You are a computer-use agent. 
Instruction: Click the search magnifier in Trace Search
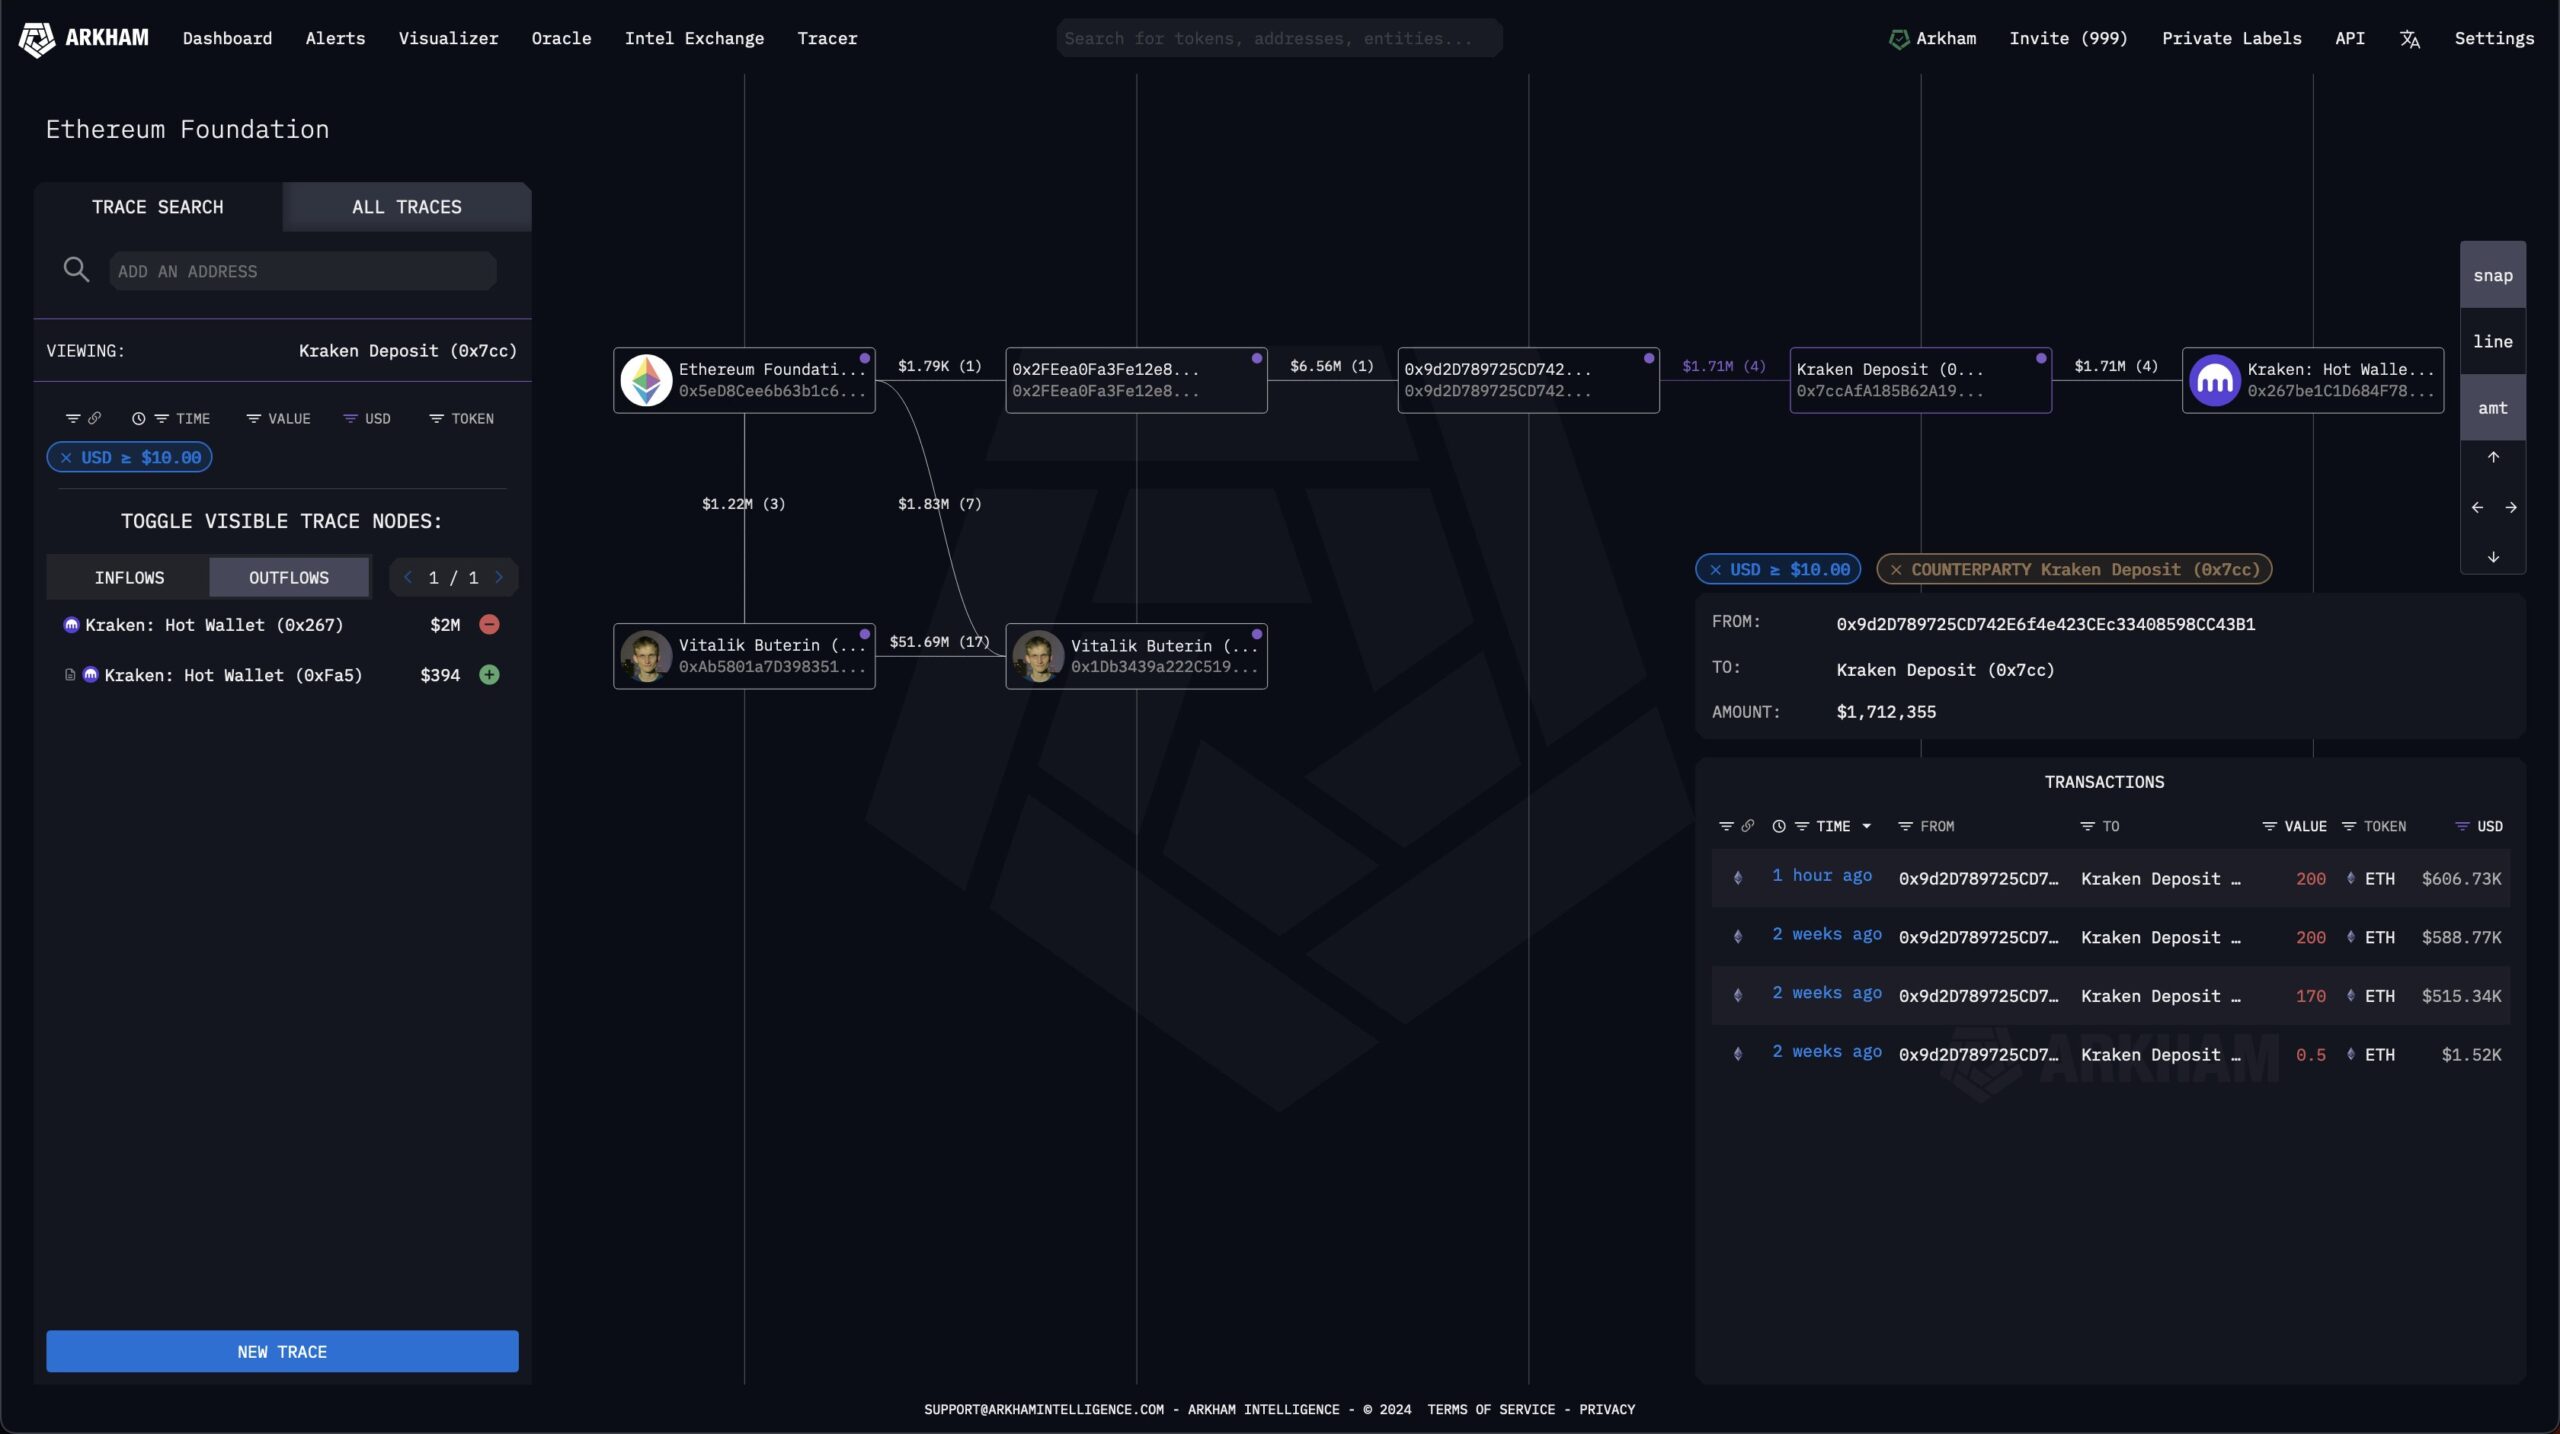[x=76, y=270]
